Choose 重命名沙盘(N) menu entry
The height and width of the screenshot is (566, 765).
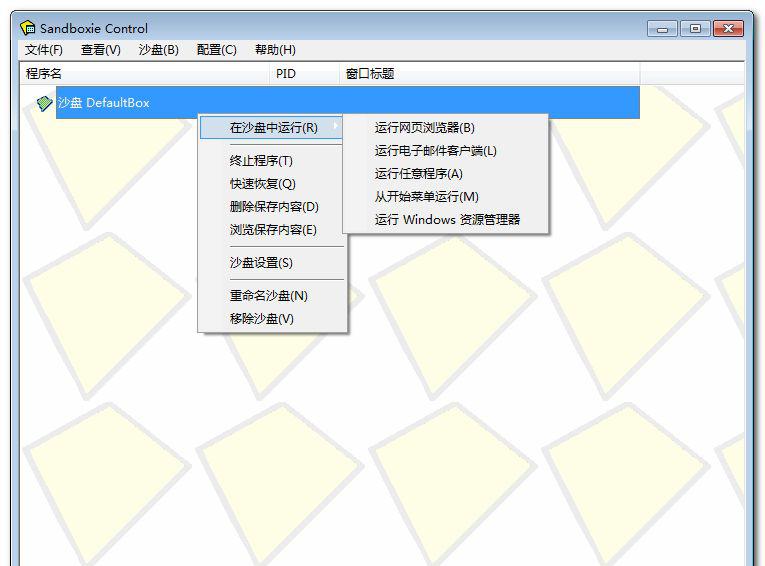pyautogui.click(x=272, y=295)
